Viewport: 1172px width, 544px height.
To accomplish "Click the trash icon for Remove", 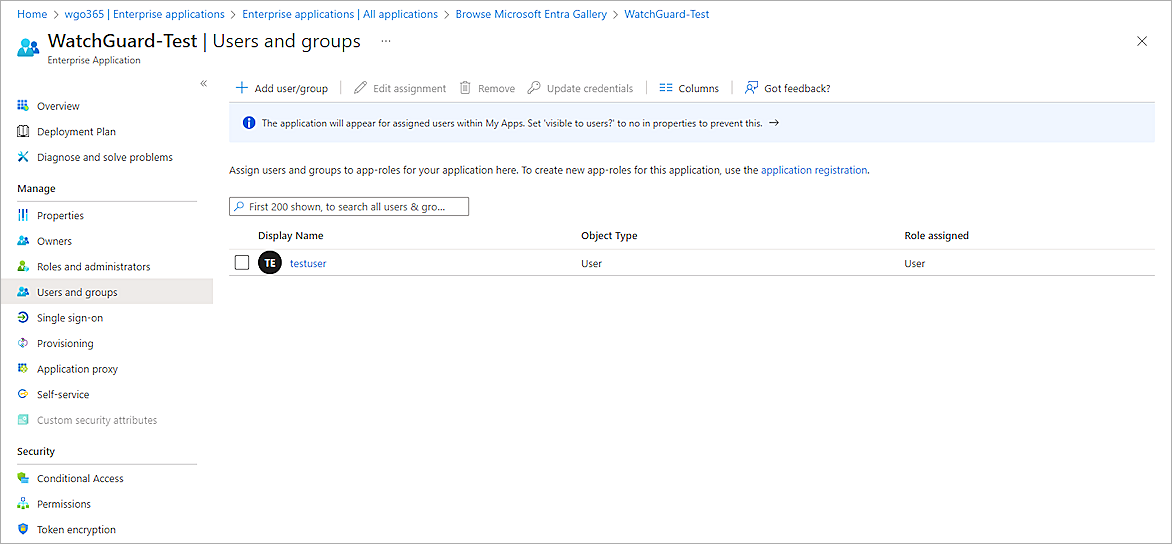I will [x=465, y=87].
